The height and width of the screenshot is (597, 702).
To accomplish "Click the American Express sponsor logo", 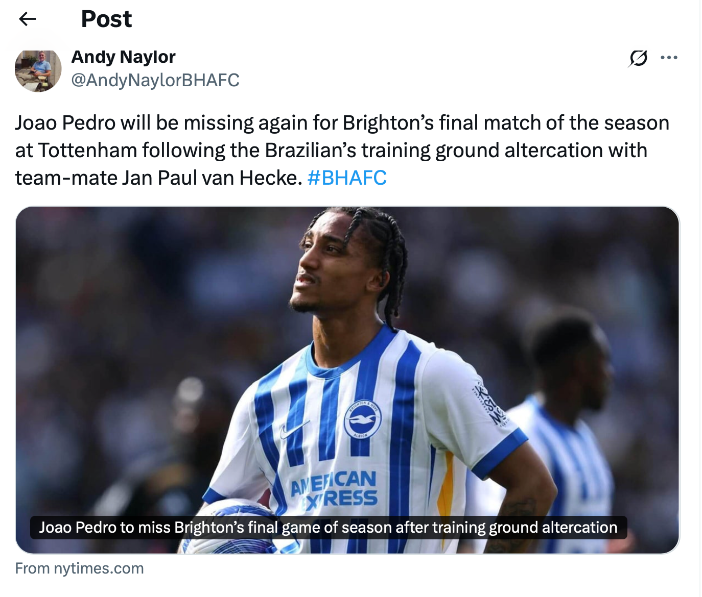I will click(333, 490).
